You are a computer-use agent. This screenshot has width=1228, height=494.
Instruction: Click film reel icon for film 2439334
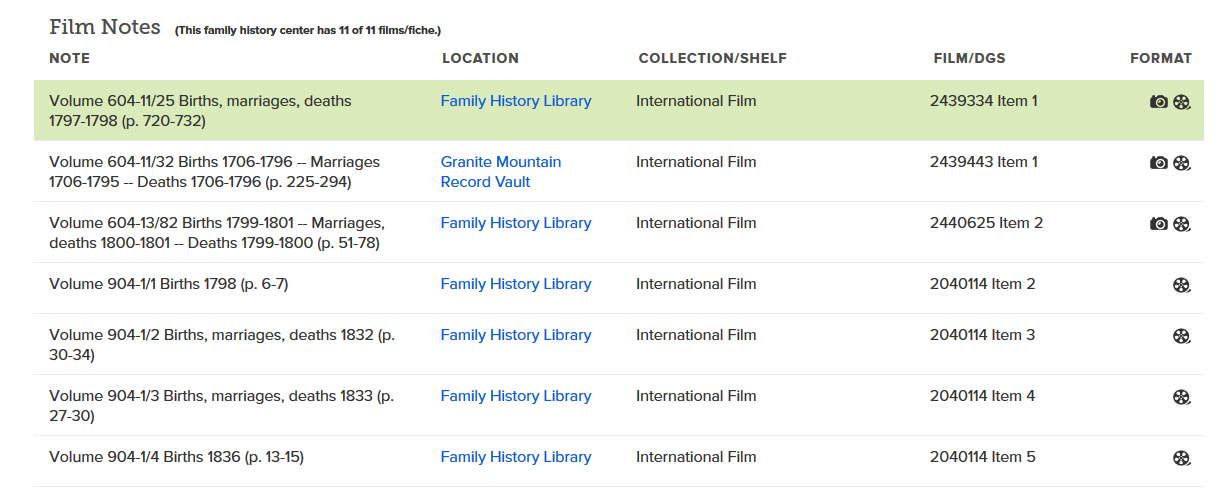pos(1182,102)
